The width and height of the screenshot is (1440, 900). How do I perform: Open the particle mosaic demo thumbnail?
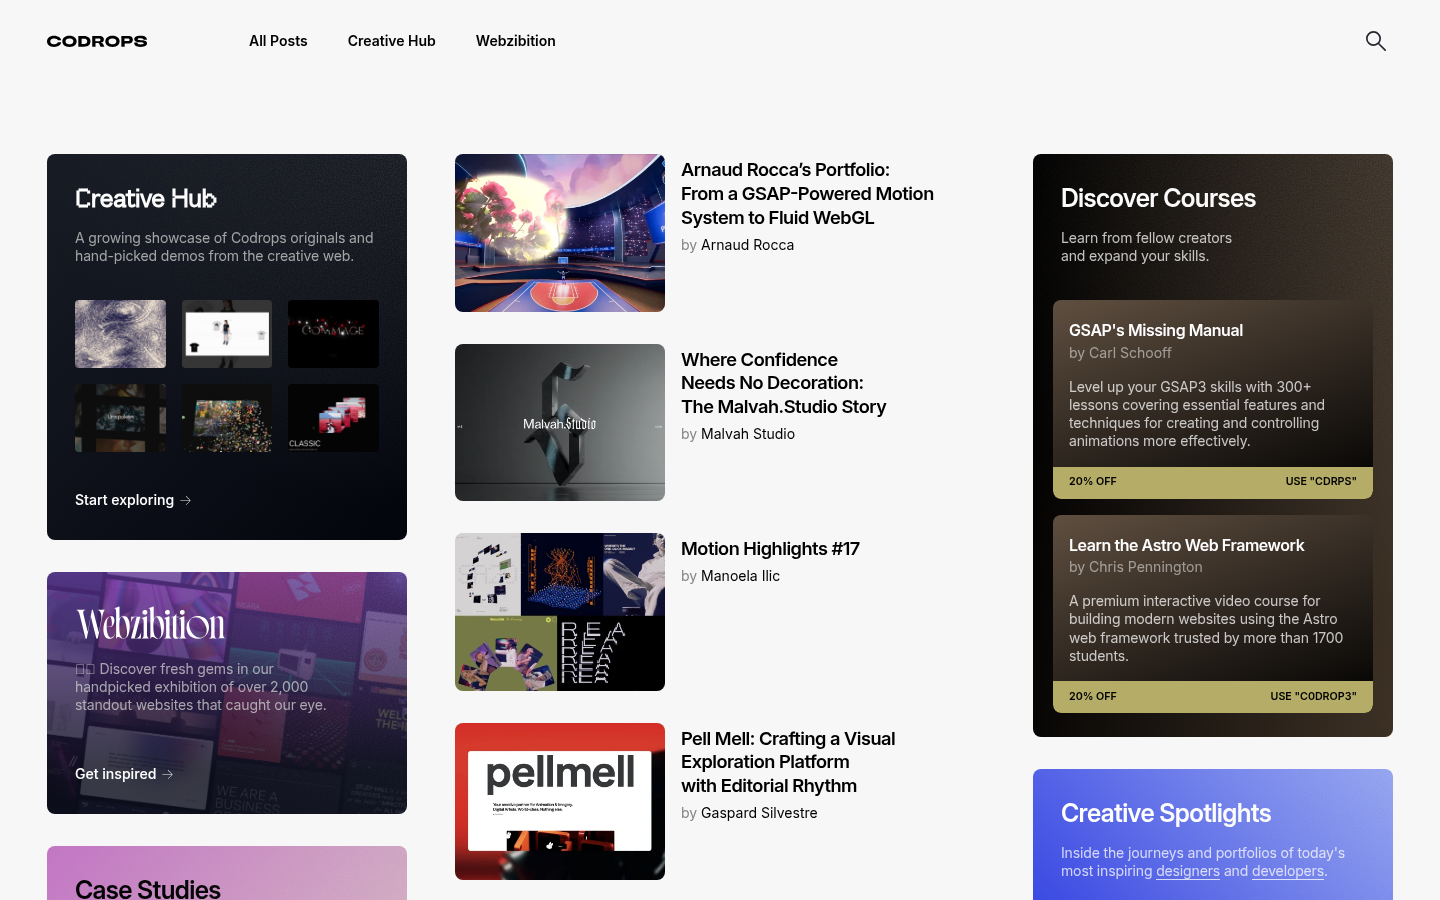[x=227, y=418]
